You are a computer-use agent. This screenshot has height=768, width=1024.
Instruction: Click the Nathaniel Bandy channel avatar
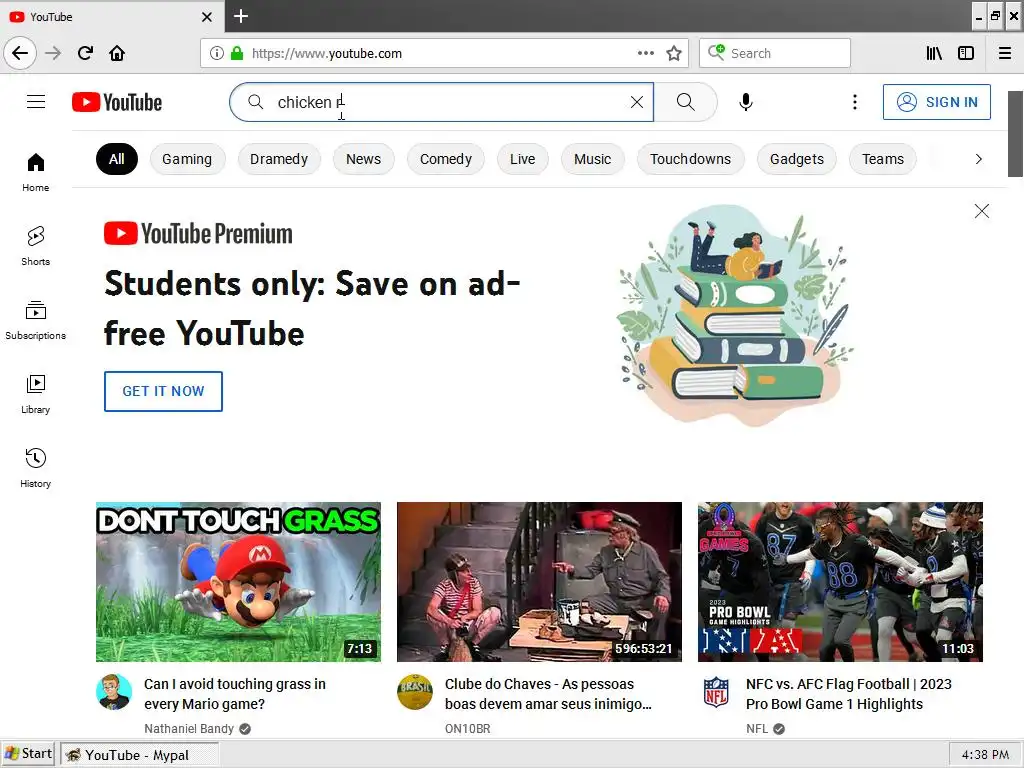coord(114,692)
